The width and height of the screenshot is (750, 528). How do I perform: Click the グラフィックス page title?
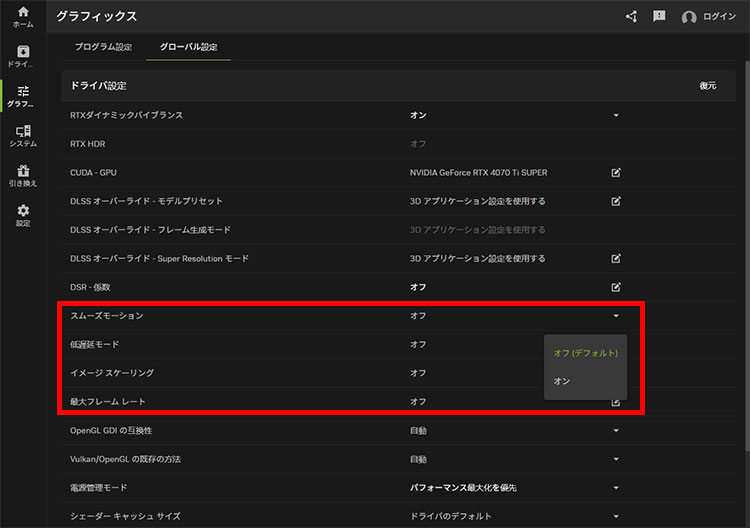(x=97, y=16)
